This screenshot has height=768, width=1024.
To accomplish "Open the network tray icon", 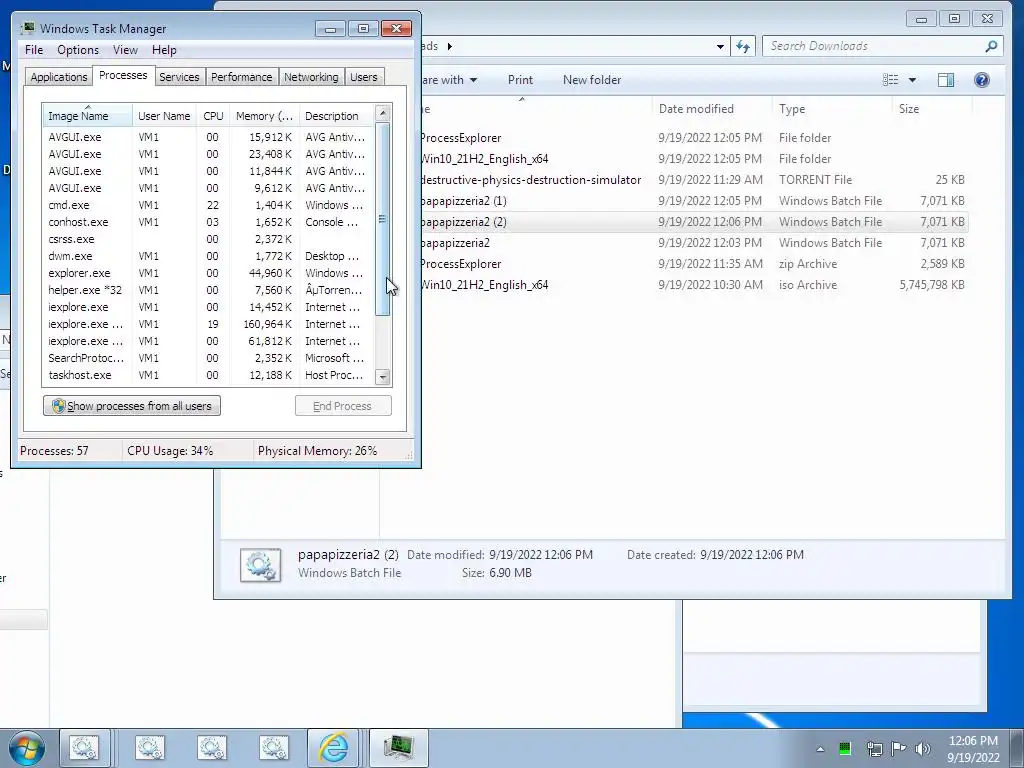I will click(874, 748).
